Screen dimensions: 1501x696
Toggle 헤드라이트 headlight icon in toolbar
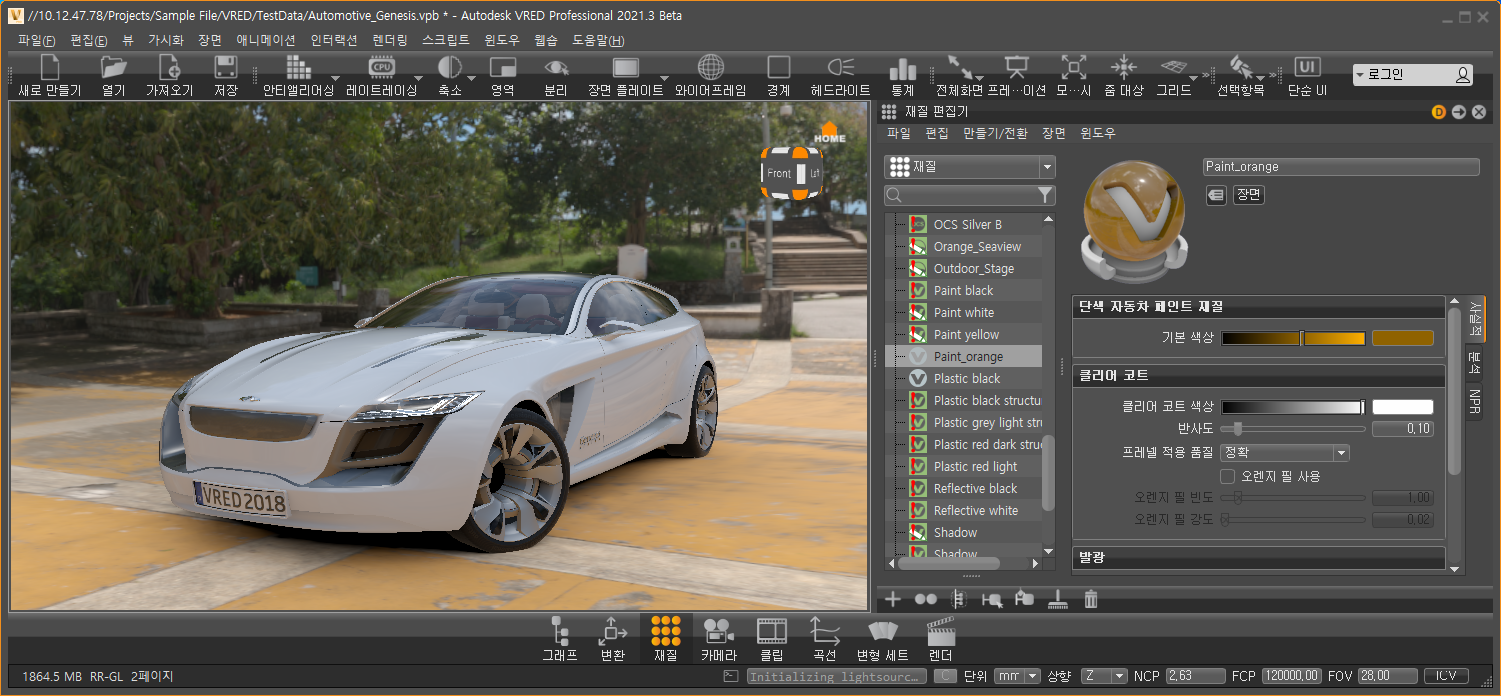pos(840,68)
